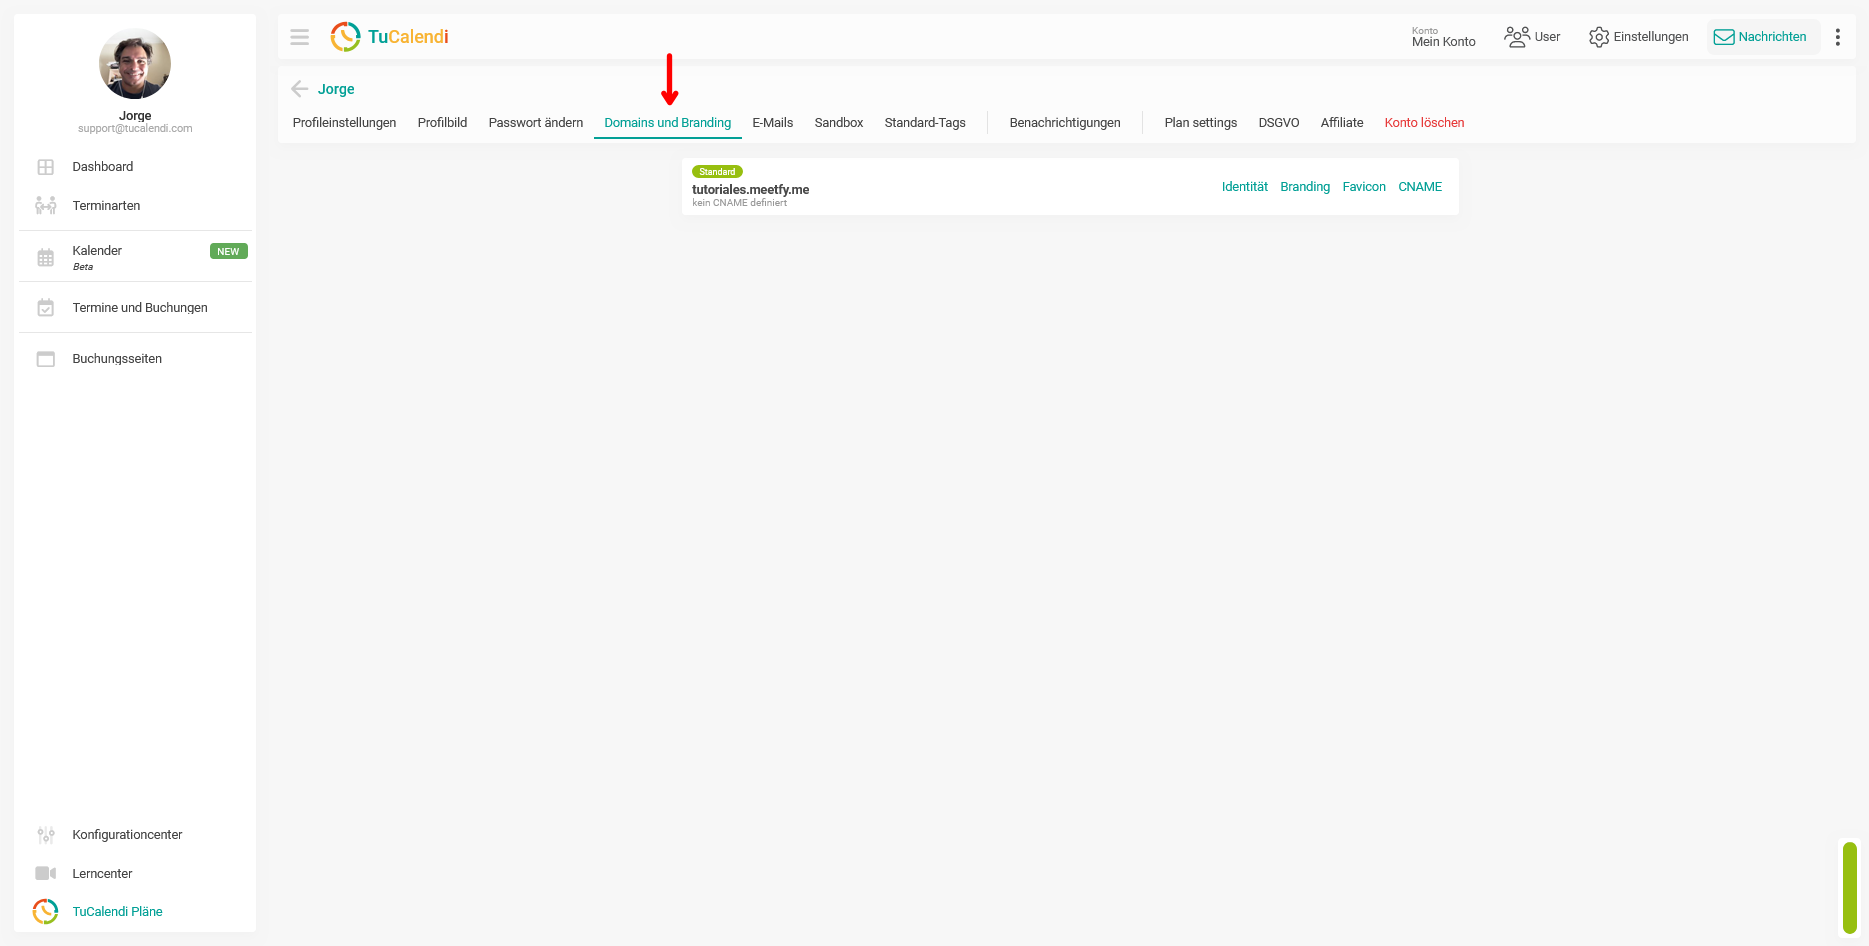Click the TuCalendi brand name text
Image resolution: width=1869 pixels, height=946 pixels.
(x=408, y=37)
